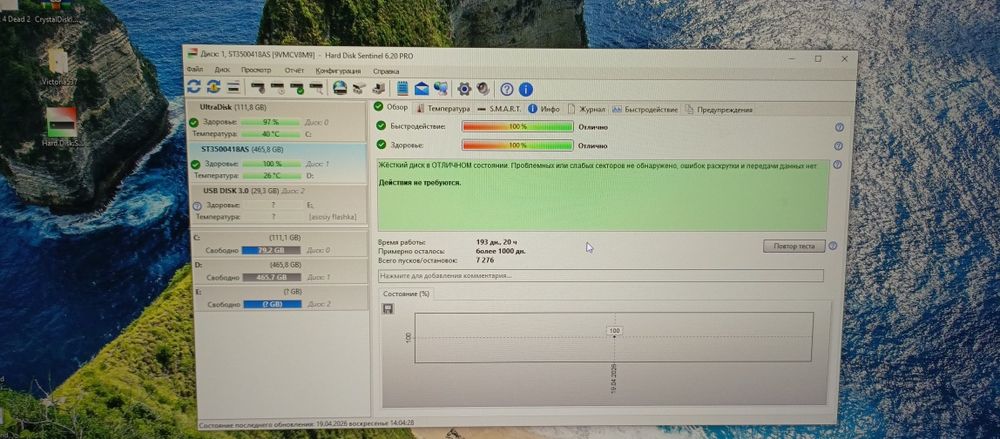The image size is (1000, 439).
Task: Select the USB DISK 3.0 drive entry
Action: coord(277,204)
